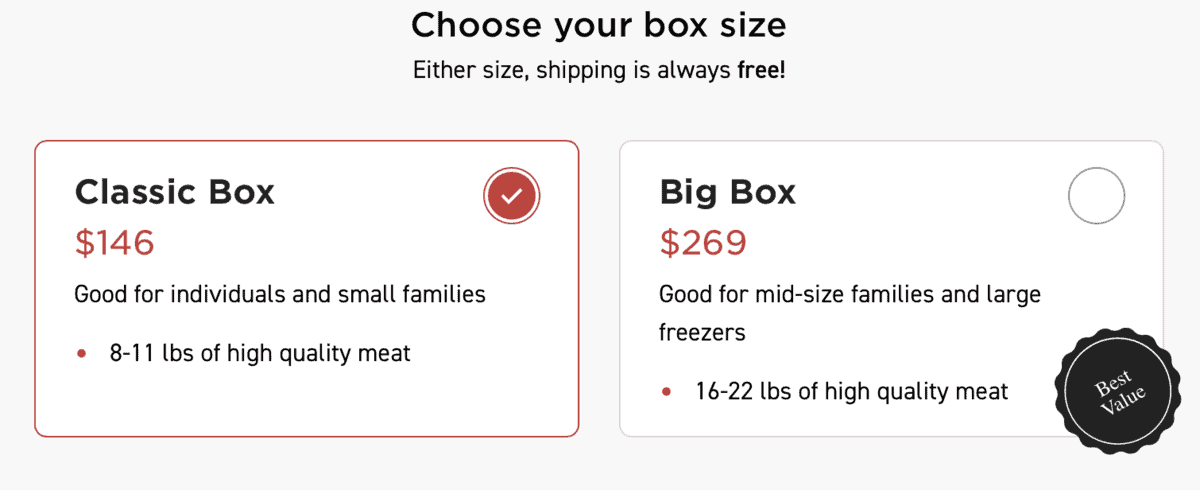Click the red bullet in Big Box

coord(666,392)
